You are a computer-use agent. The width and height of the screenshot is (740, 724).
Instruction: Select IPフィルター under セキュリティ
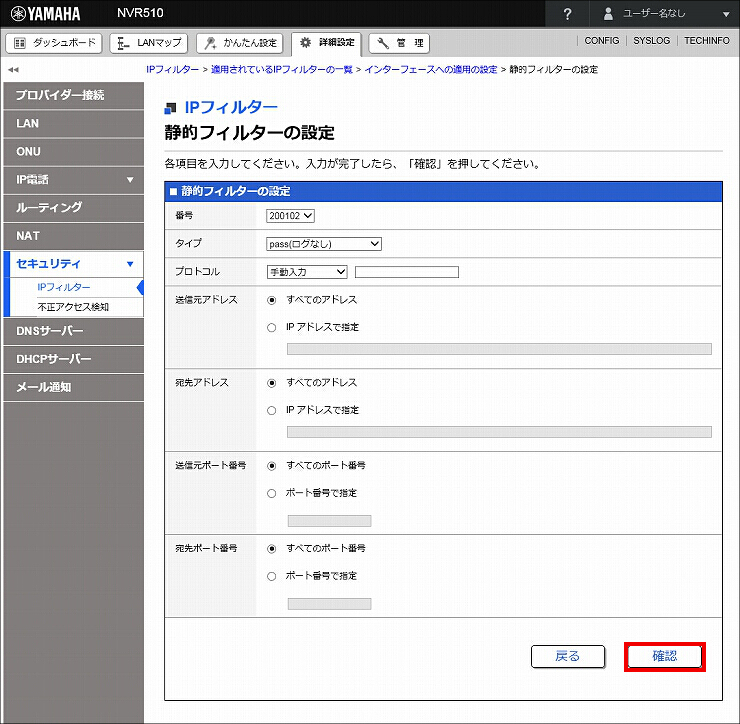click(63, 287)
